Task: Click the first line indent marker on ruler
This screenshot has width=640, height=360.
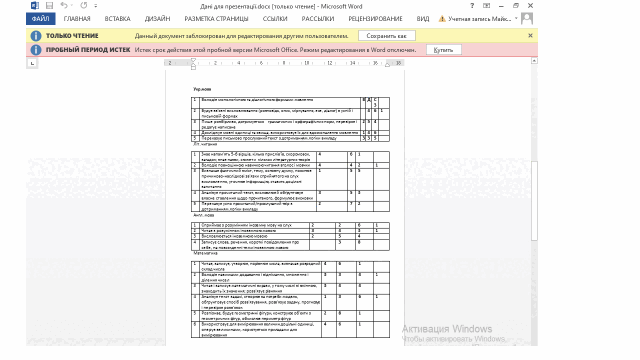Action: point(193,60)
